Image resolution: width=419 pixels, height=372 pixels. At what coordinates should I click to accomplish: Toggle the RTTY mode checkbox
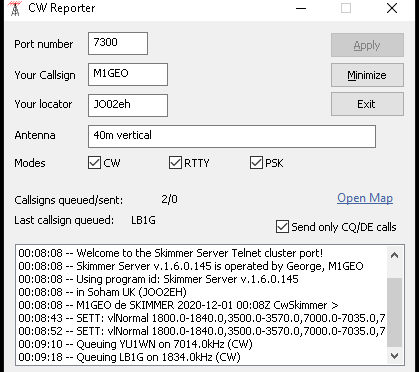pyautogui.click(x=175, y=163)
